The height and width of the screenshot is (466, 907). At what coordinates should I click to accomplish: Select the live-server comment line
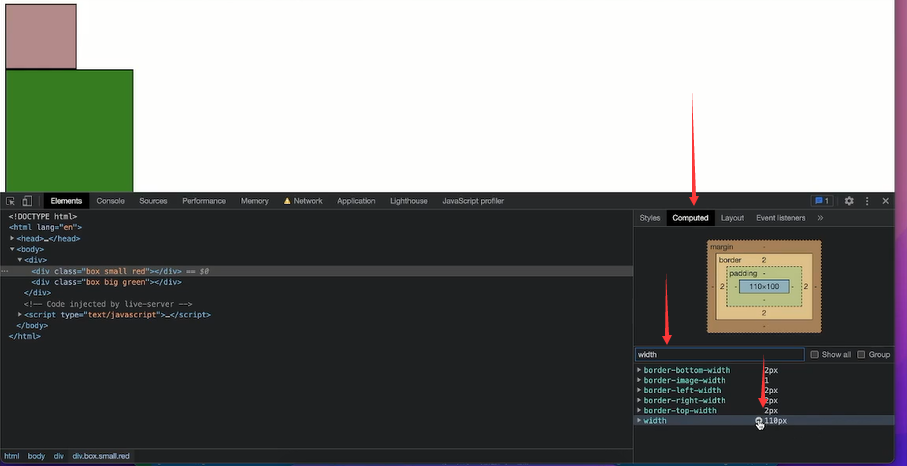tap(108, 304)
